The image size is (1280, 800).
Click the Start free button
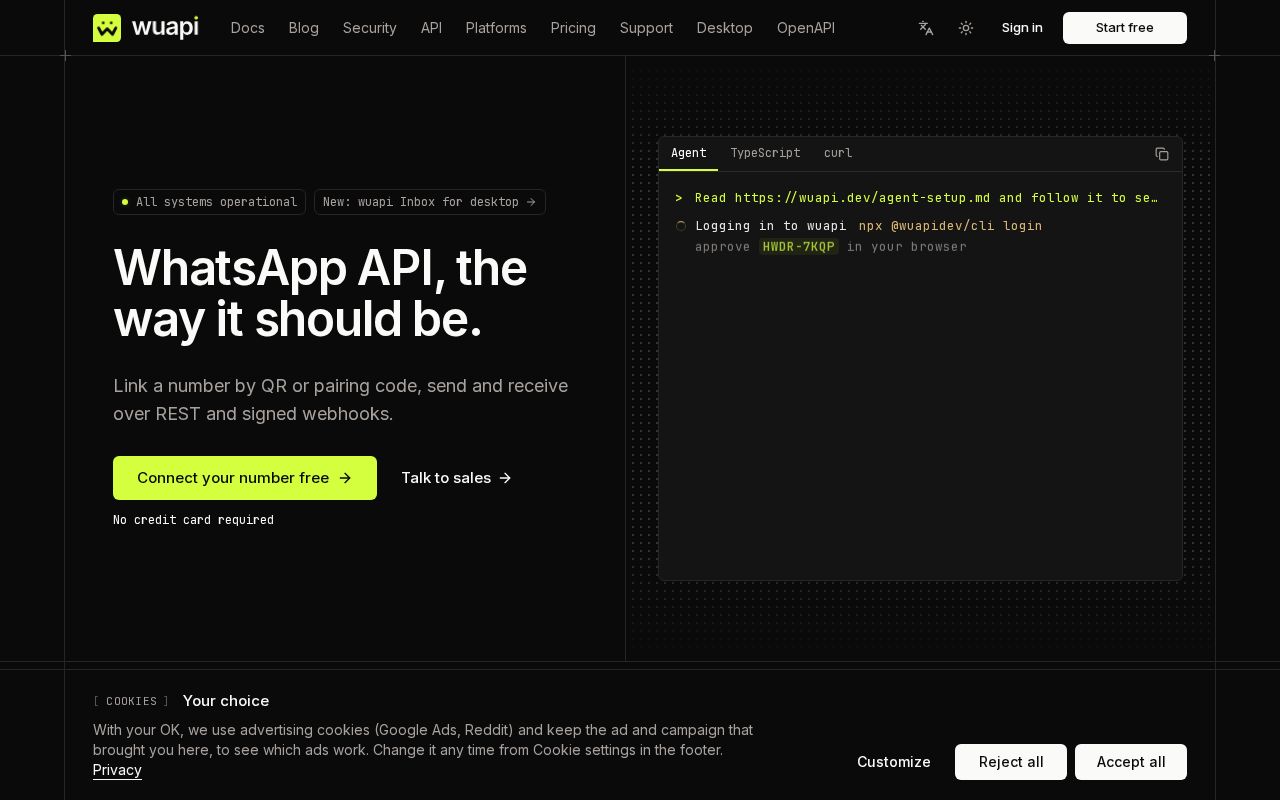pyautogui.click(x=1125, y=28)
